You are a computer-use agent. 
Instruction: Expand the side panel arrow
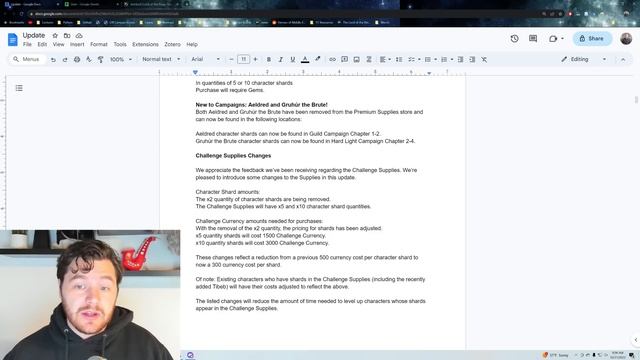pyautogui.click(x=636, y=340)
